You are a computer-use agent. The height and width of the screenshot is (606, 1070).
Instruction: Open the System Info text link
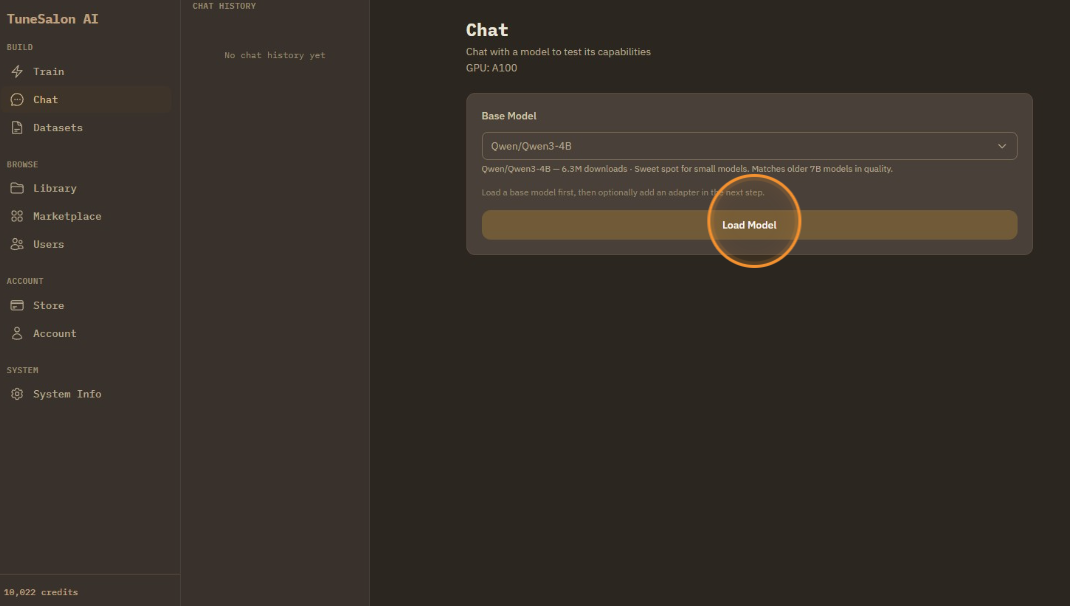67,394
